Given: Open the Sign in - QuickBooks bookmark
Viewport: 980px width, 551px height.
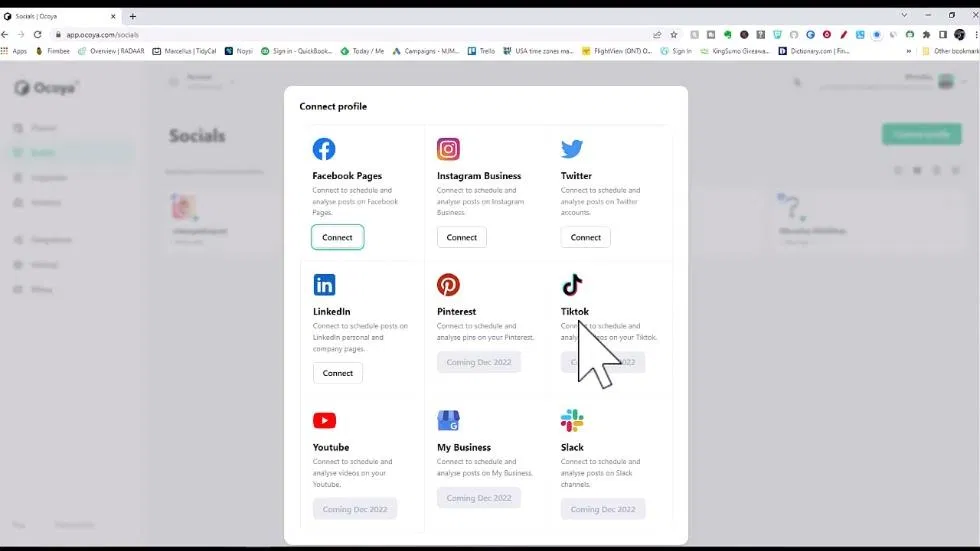Looking at the screenshot, I should [x=297, y=51].
